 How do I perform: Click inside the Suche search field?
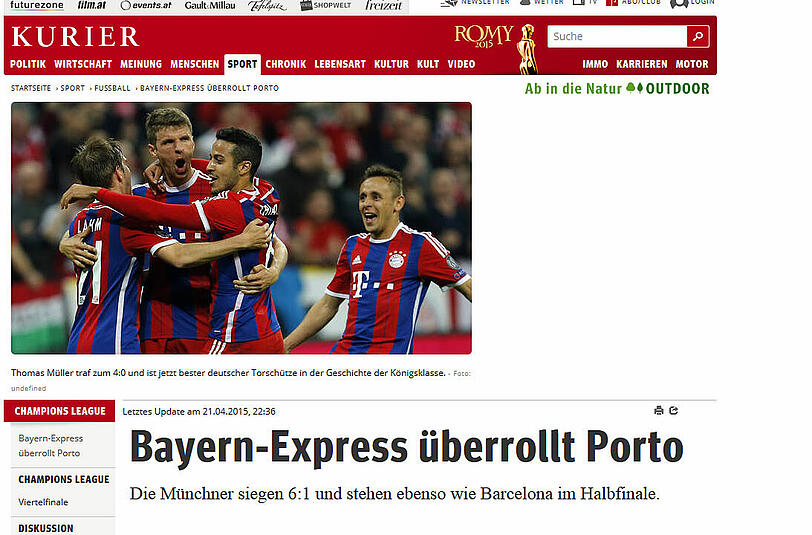pos(617,36)
